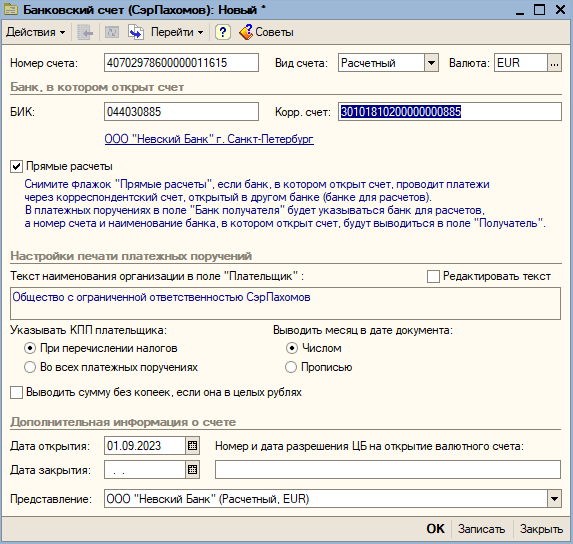
Task: Click the copy document toolbar icon
Action: tap(136, 32)
